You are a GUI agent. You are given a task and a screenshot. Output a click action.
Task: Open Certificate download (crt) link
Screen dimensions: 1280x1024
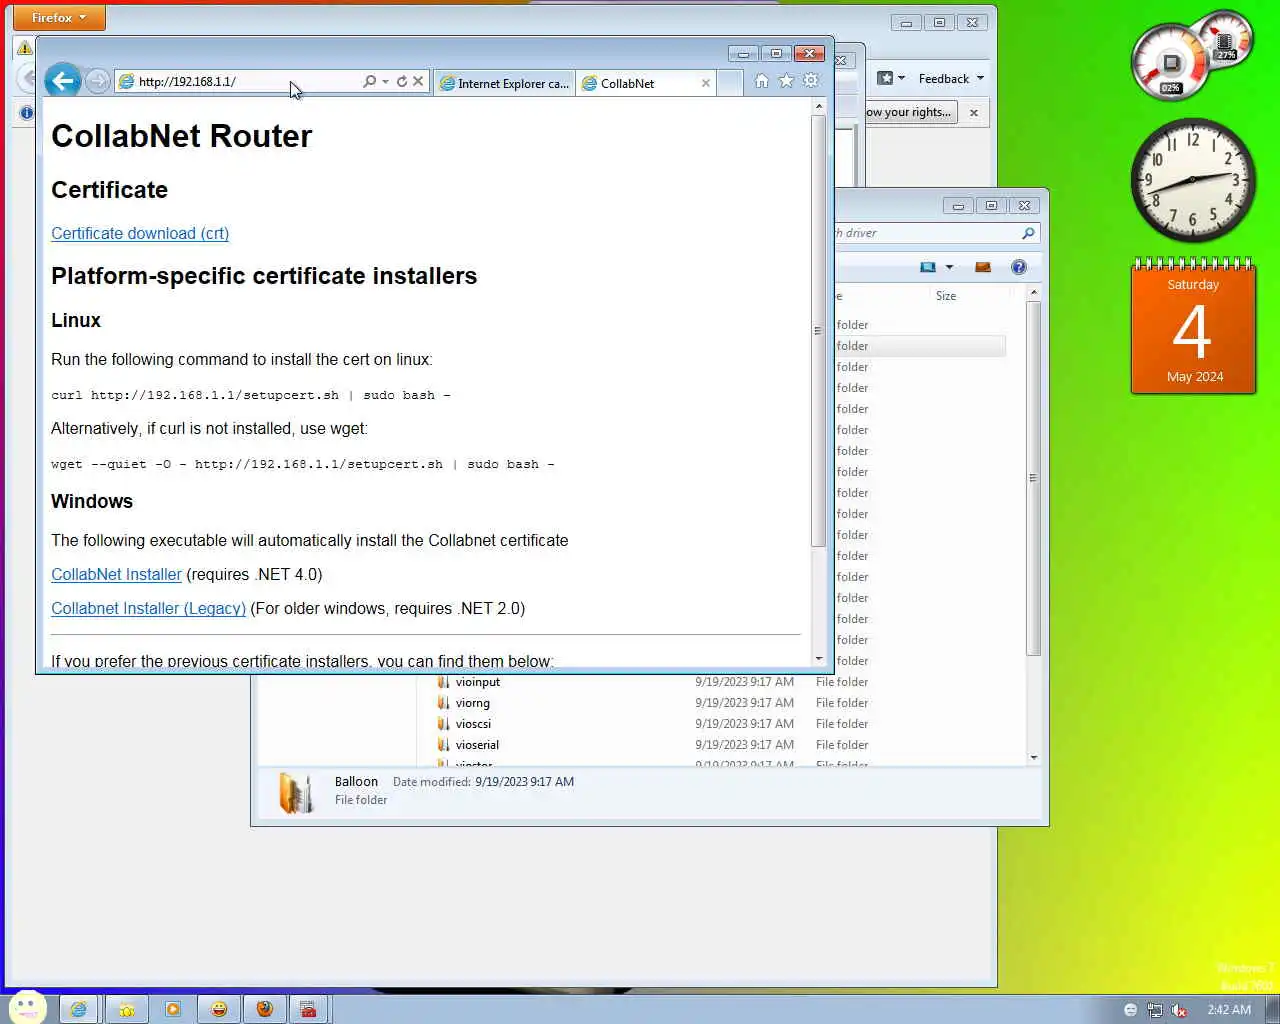[140, 233]
